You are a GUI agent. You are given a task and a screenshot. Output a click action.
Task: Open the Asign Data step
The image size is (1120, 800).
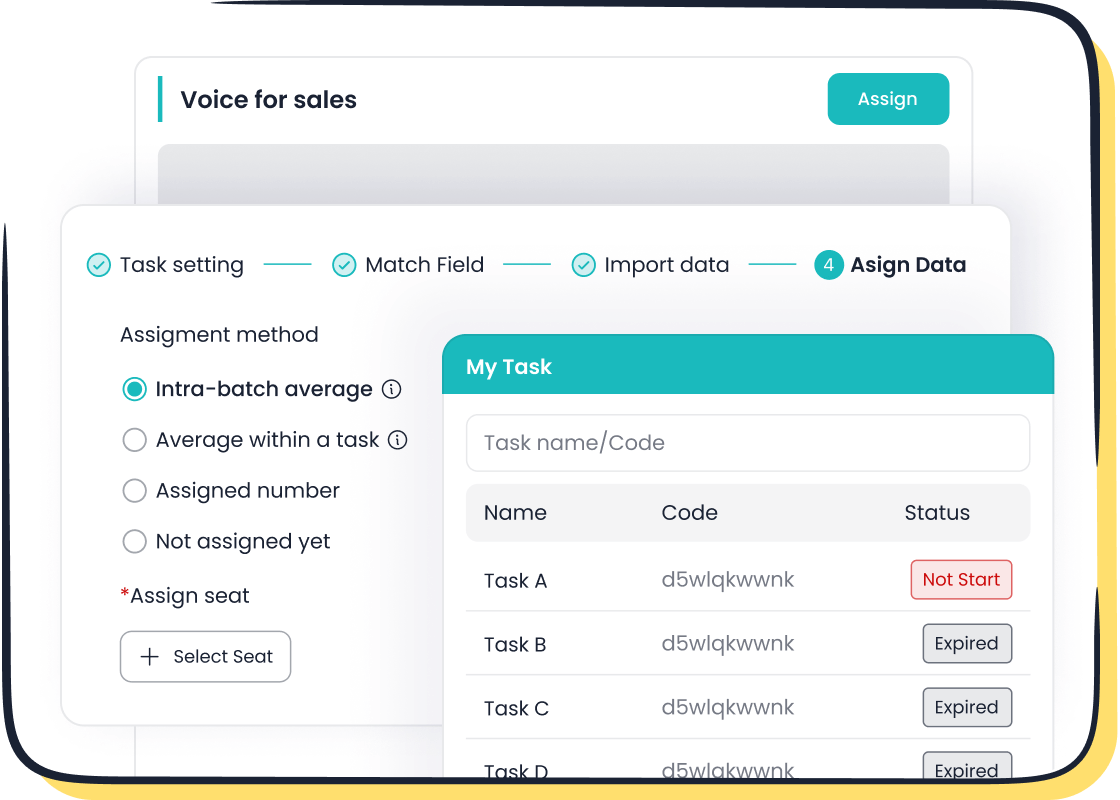click(908, 265)
